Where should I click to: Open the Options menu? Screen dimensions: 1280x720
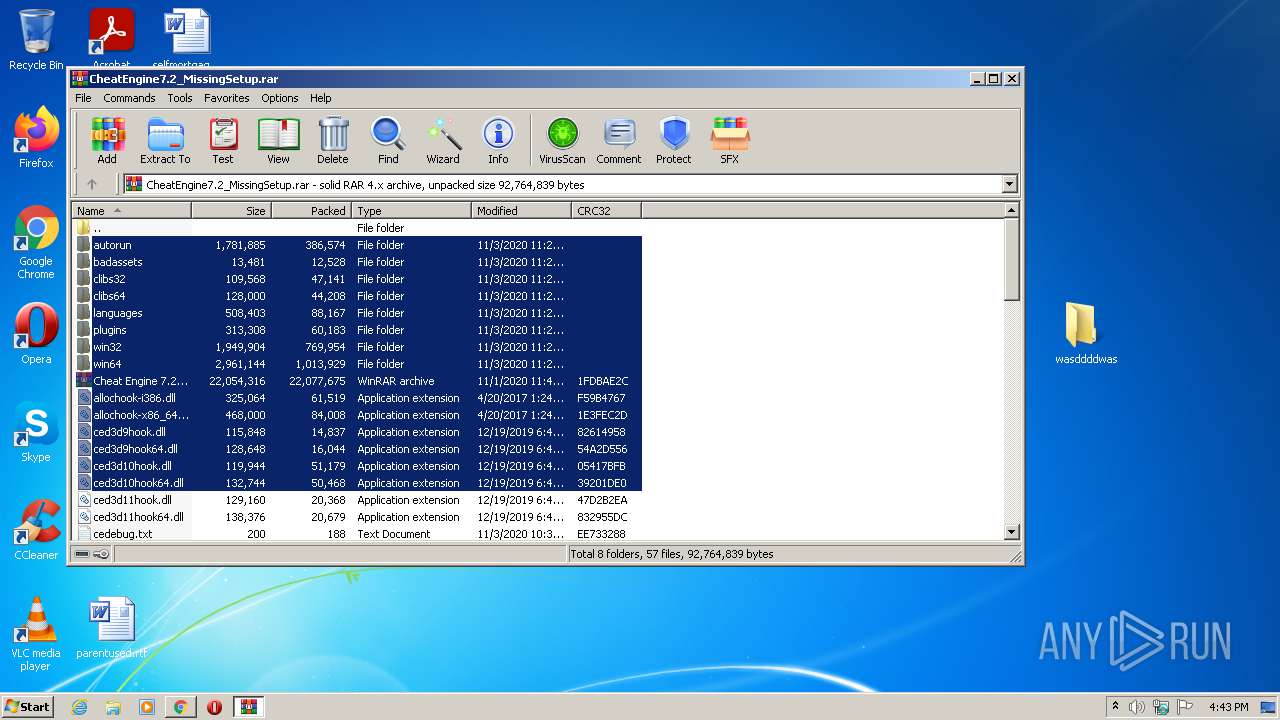pos(280,98)
